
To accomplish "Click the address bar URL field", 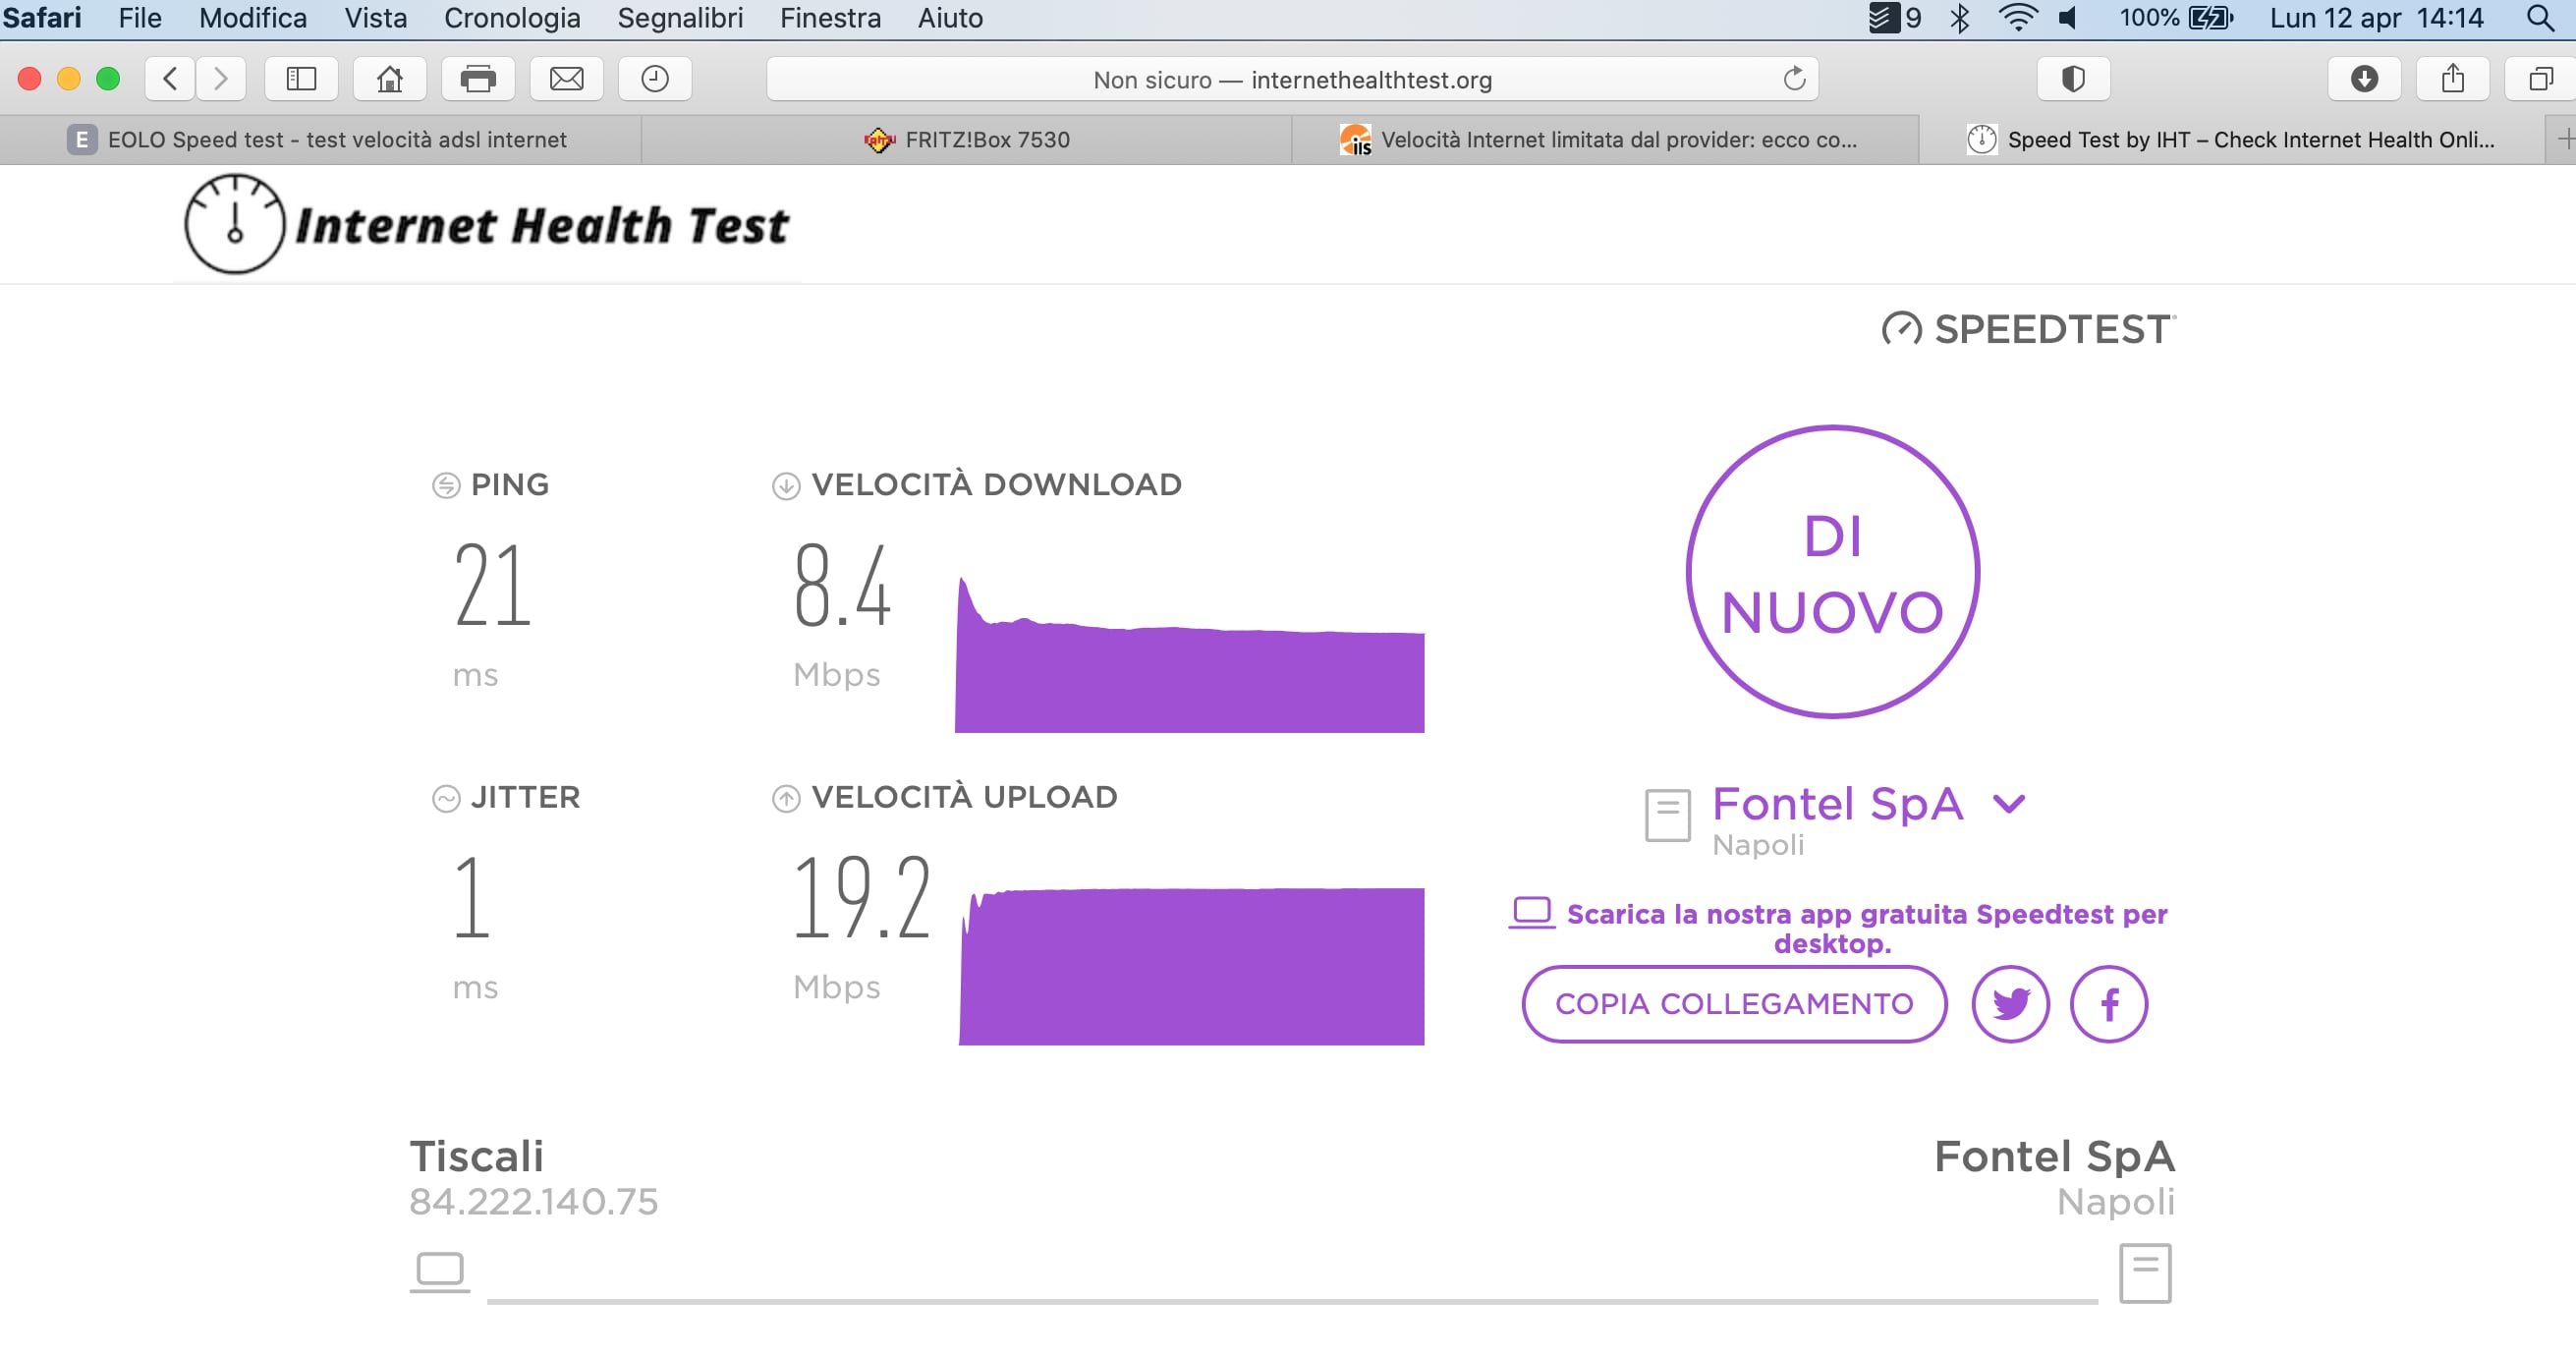I will click(1290, 79).
